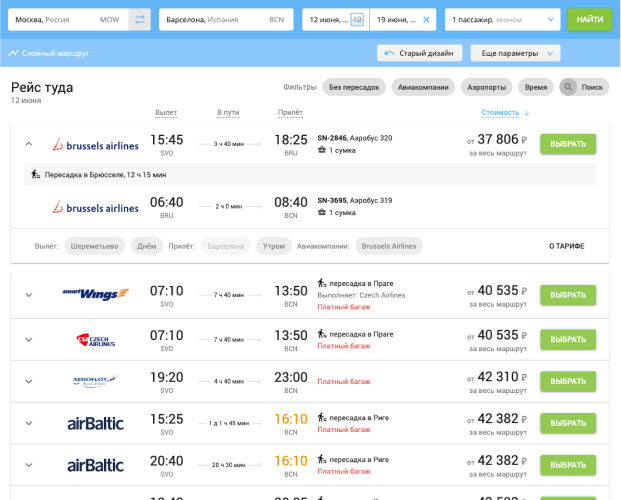Toggle the 'Без пересадок' nonstop filter

pyautogui.click(x=355, y=87)
